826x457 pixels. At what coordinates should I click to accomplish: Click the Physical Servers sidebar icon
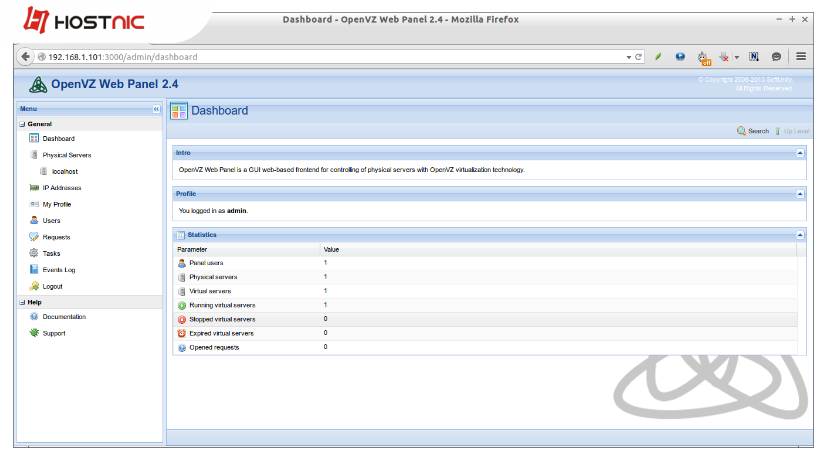(34, 154)
